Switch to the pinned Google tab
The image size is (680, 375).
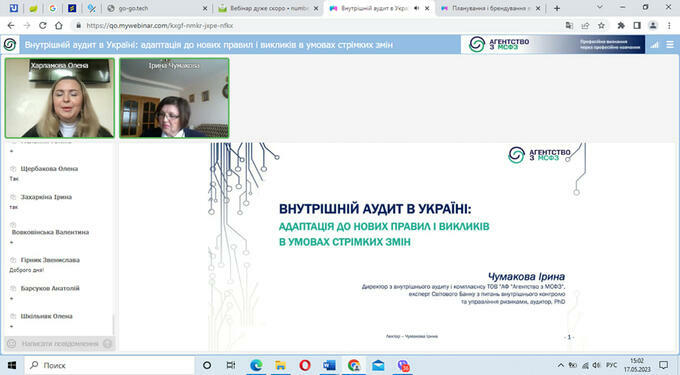click(52, 8)
